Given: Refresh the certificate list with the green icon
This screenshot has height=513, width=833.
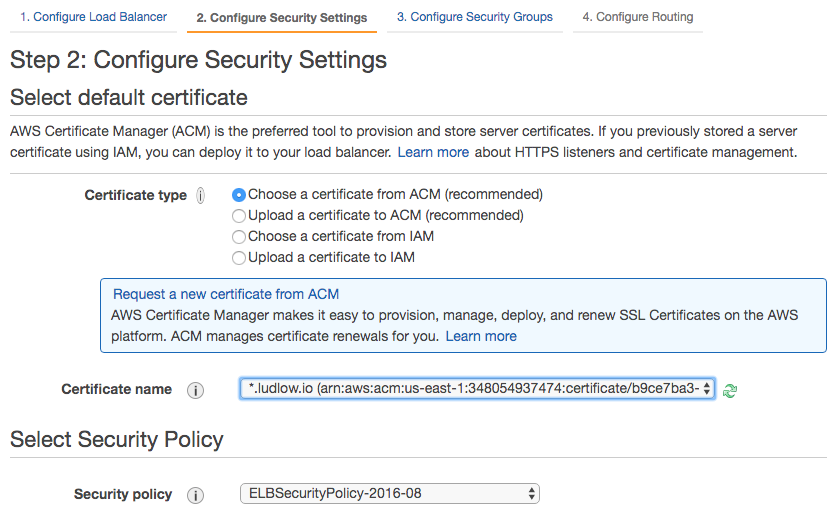Looking at the screenshot, I should [730, 390].
